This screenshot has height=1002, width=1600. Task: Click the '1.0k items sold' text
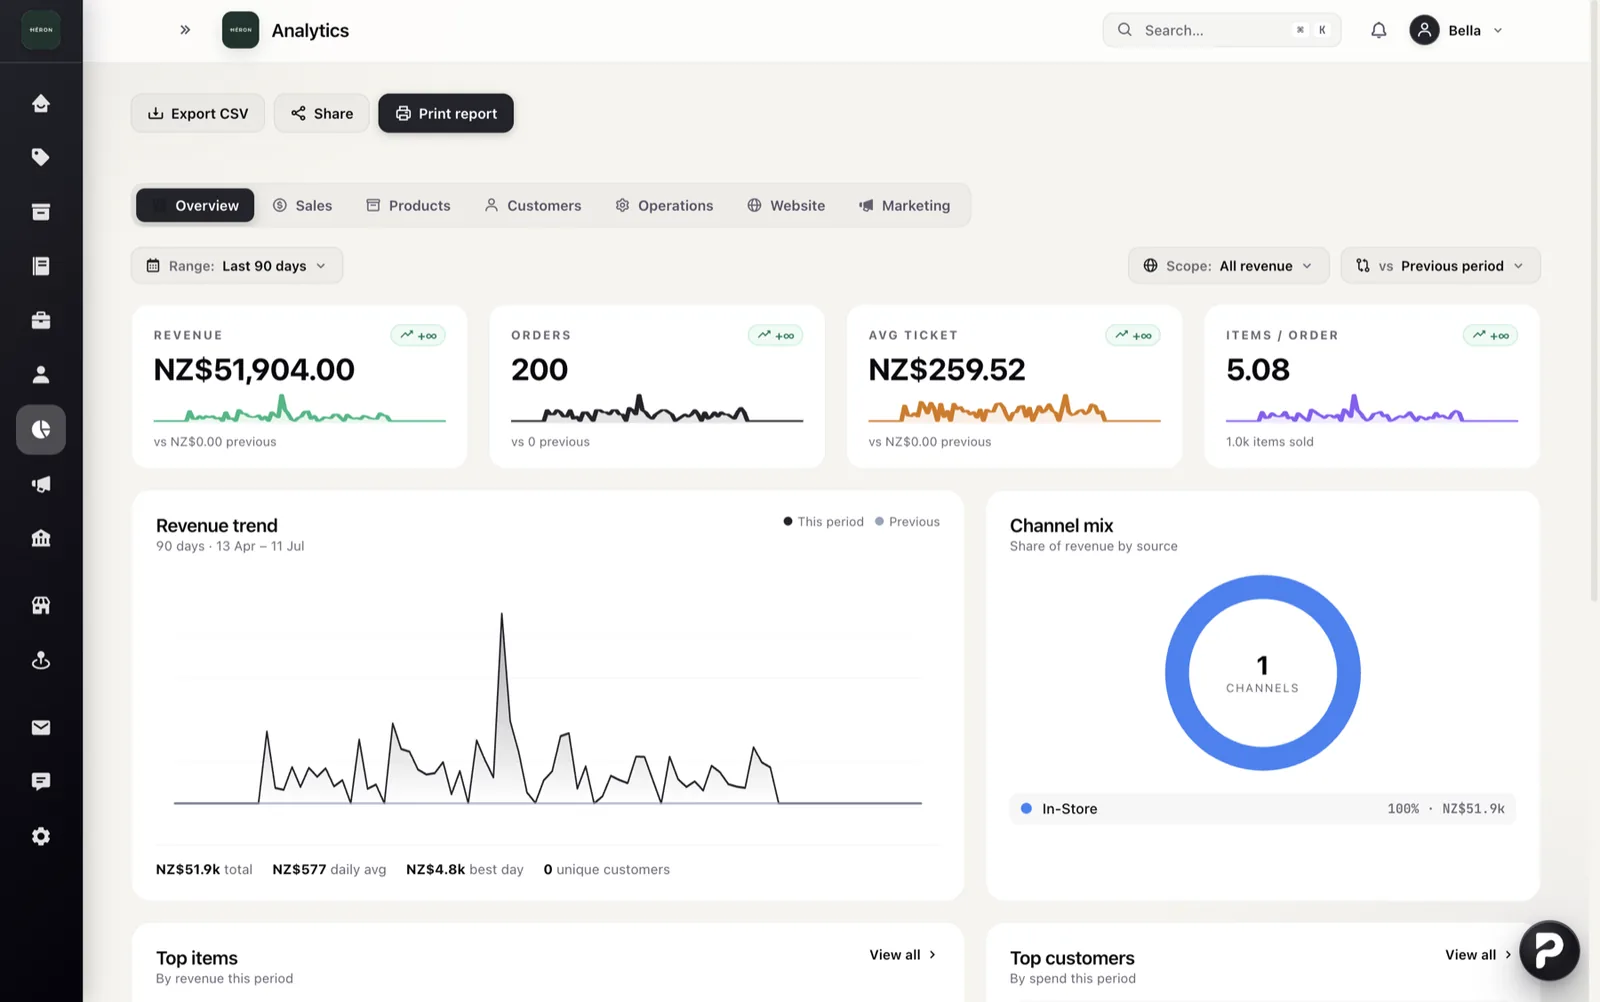pos(1270,442)
